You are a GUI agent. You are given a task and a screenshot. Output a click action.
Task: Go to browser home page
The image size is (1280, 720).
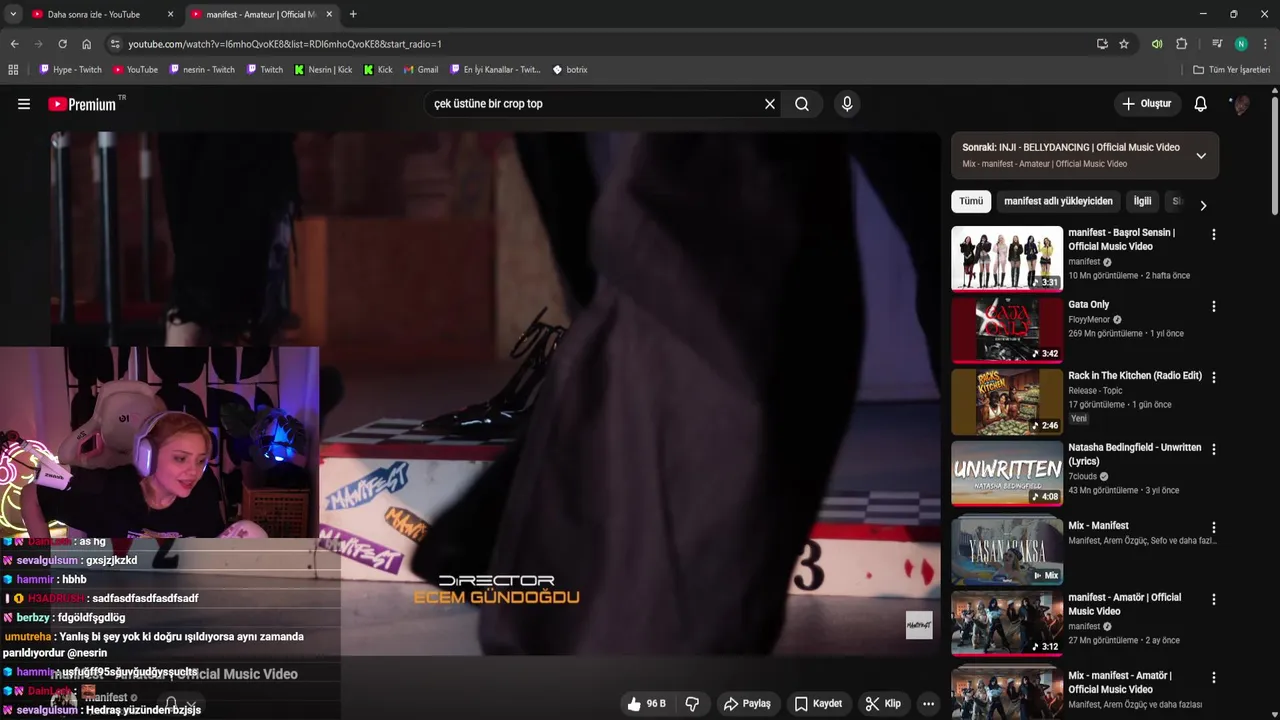tap(86, 44)
